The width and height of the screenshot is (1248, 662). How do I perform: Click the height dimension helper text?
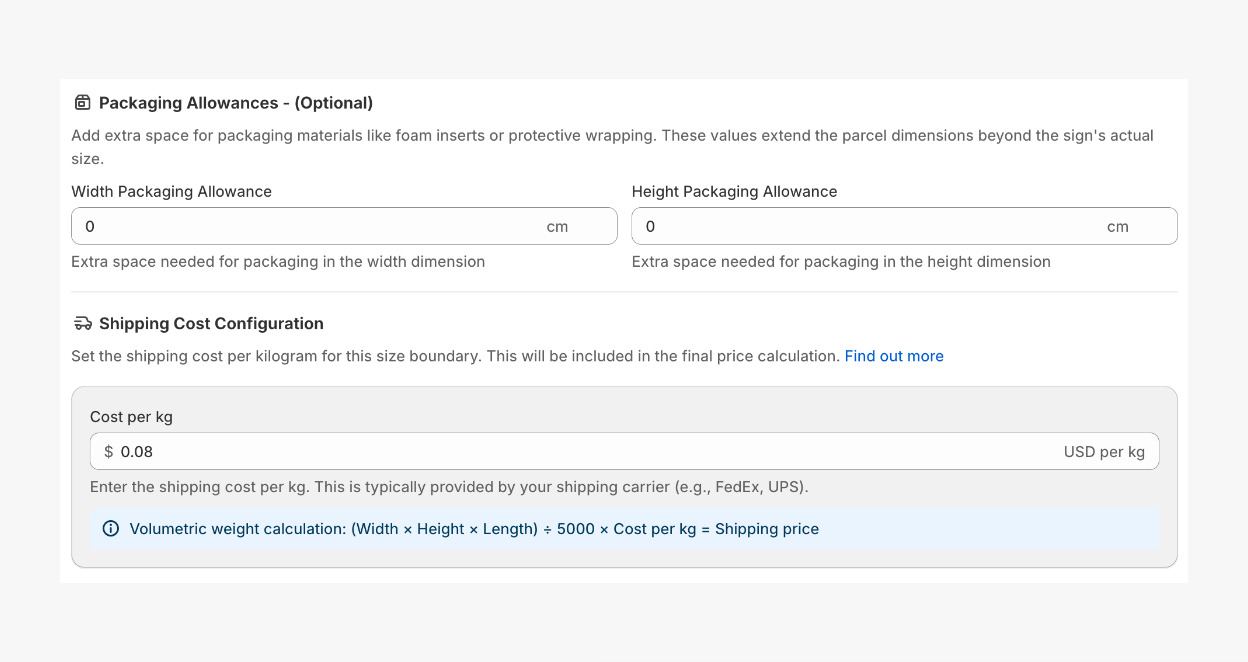tap(841, 262)
